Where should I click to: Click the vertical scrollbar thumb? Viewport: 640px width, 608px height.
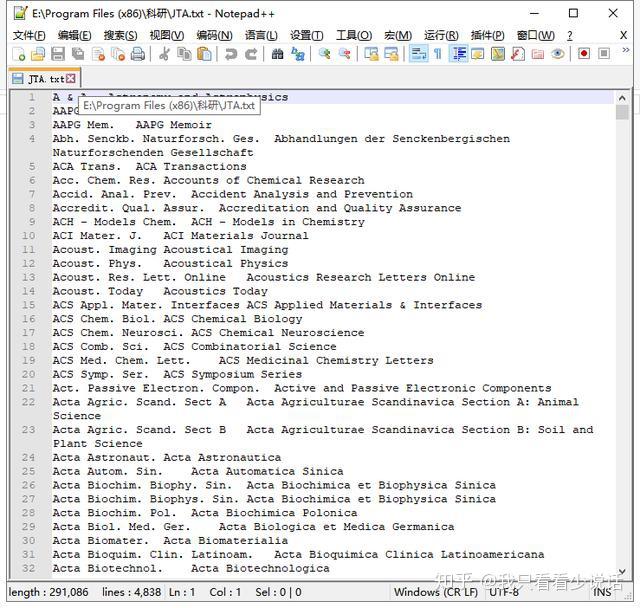pos(622,112)
